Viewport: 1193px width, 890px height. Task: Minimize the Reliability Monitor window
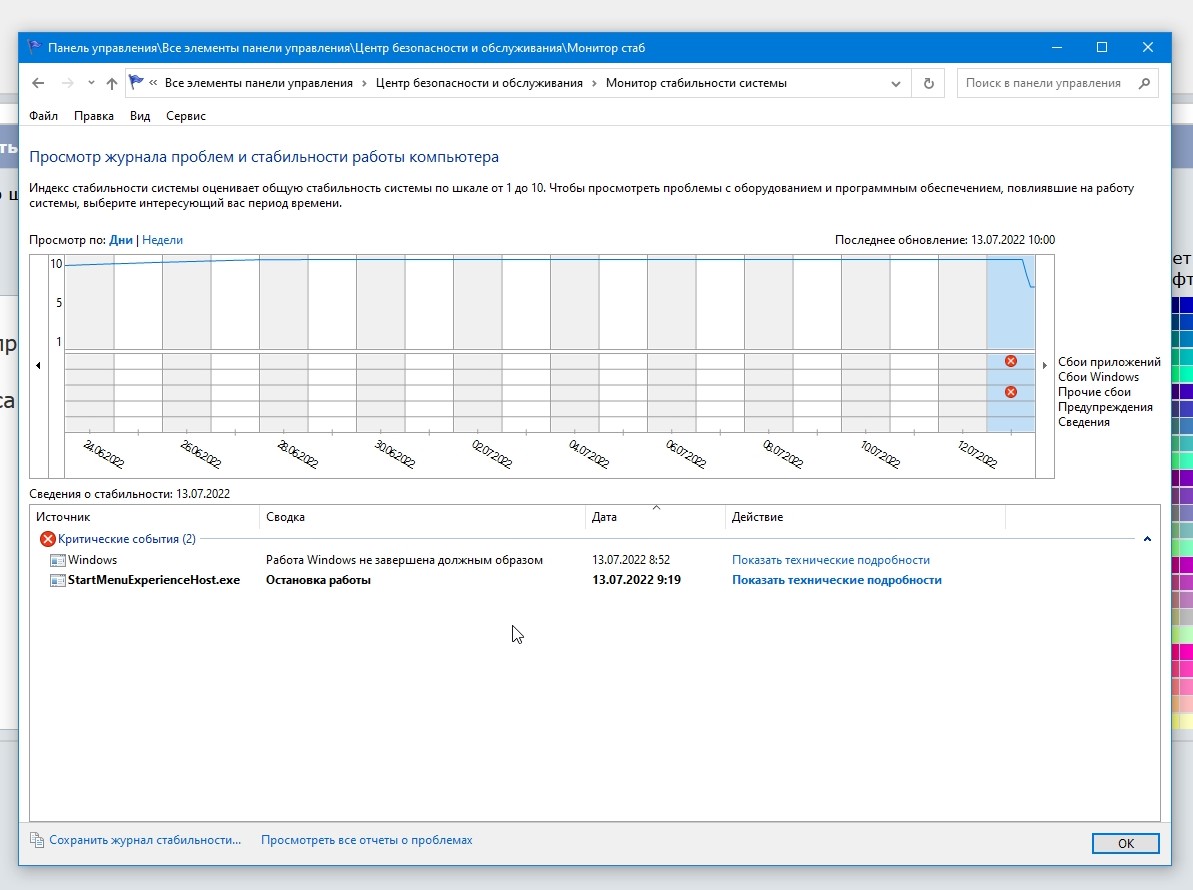[1057, 47]
